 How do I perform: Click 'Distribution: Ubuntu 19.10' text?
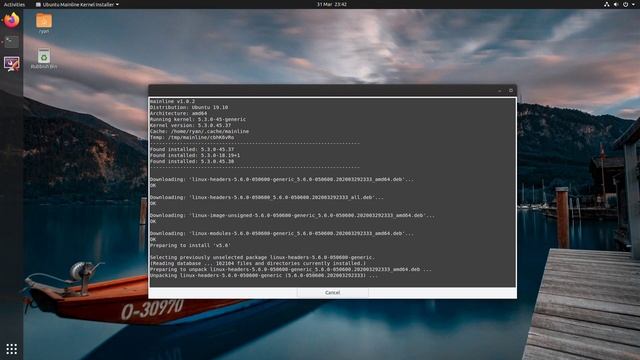tap(189, 107)
